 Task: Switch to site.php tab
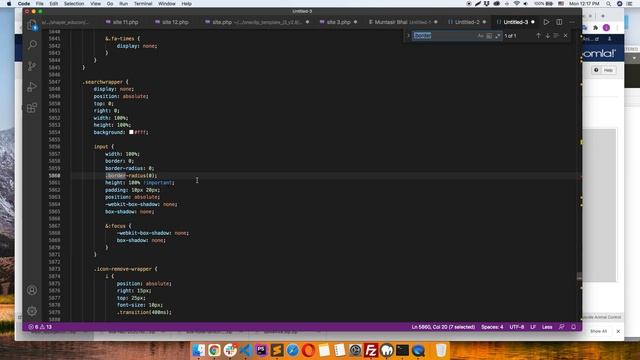257,22
